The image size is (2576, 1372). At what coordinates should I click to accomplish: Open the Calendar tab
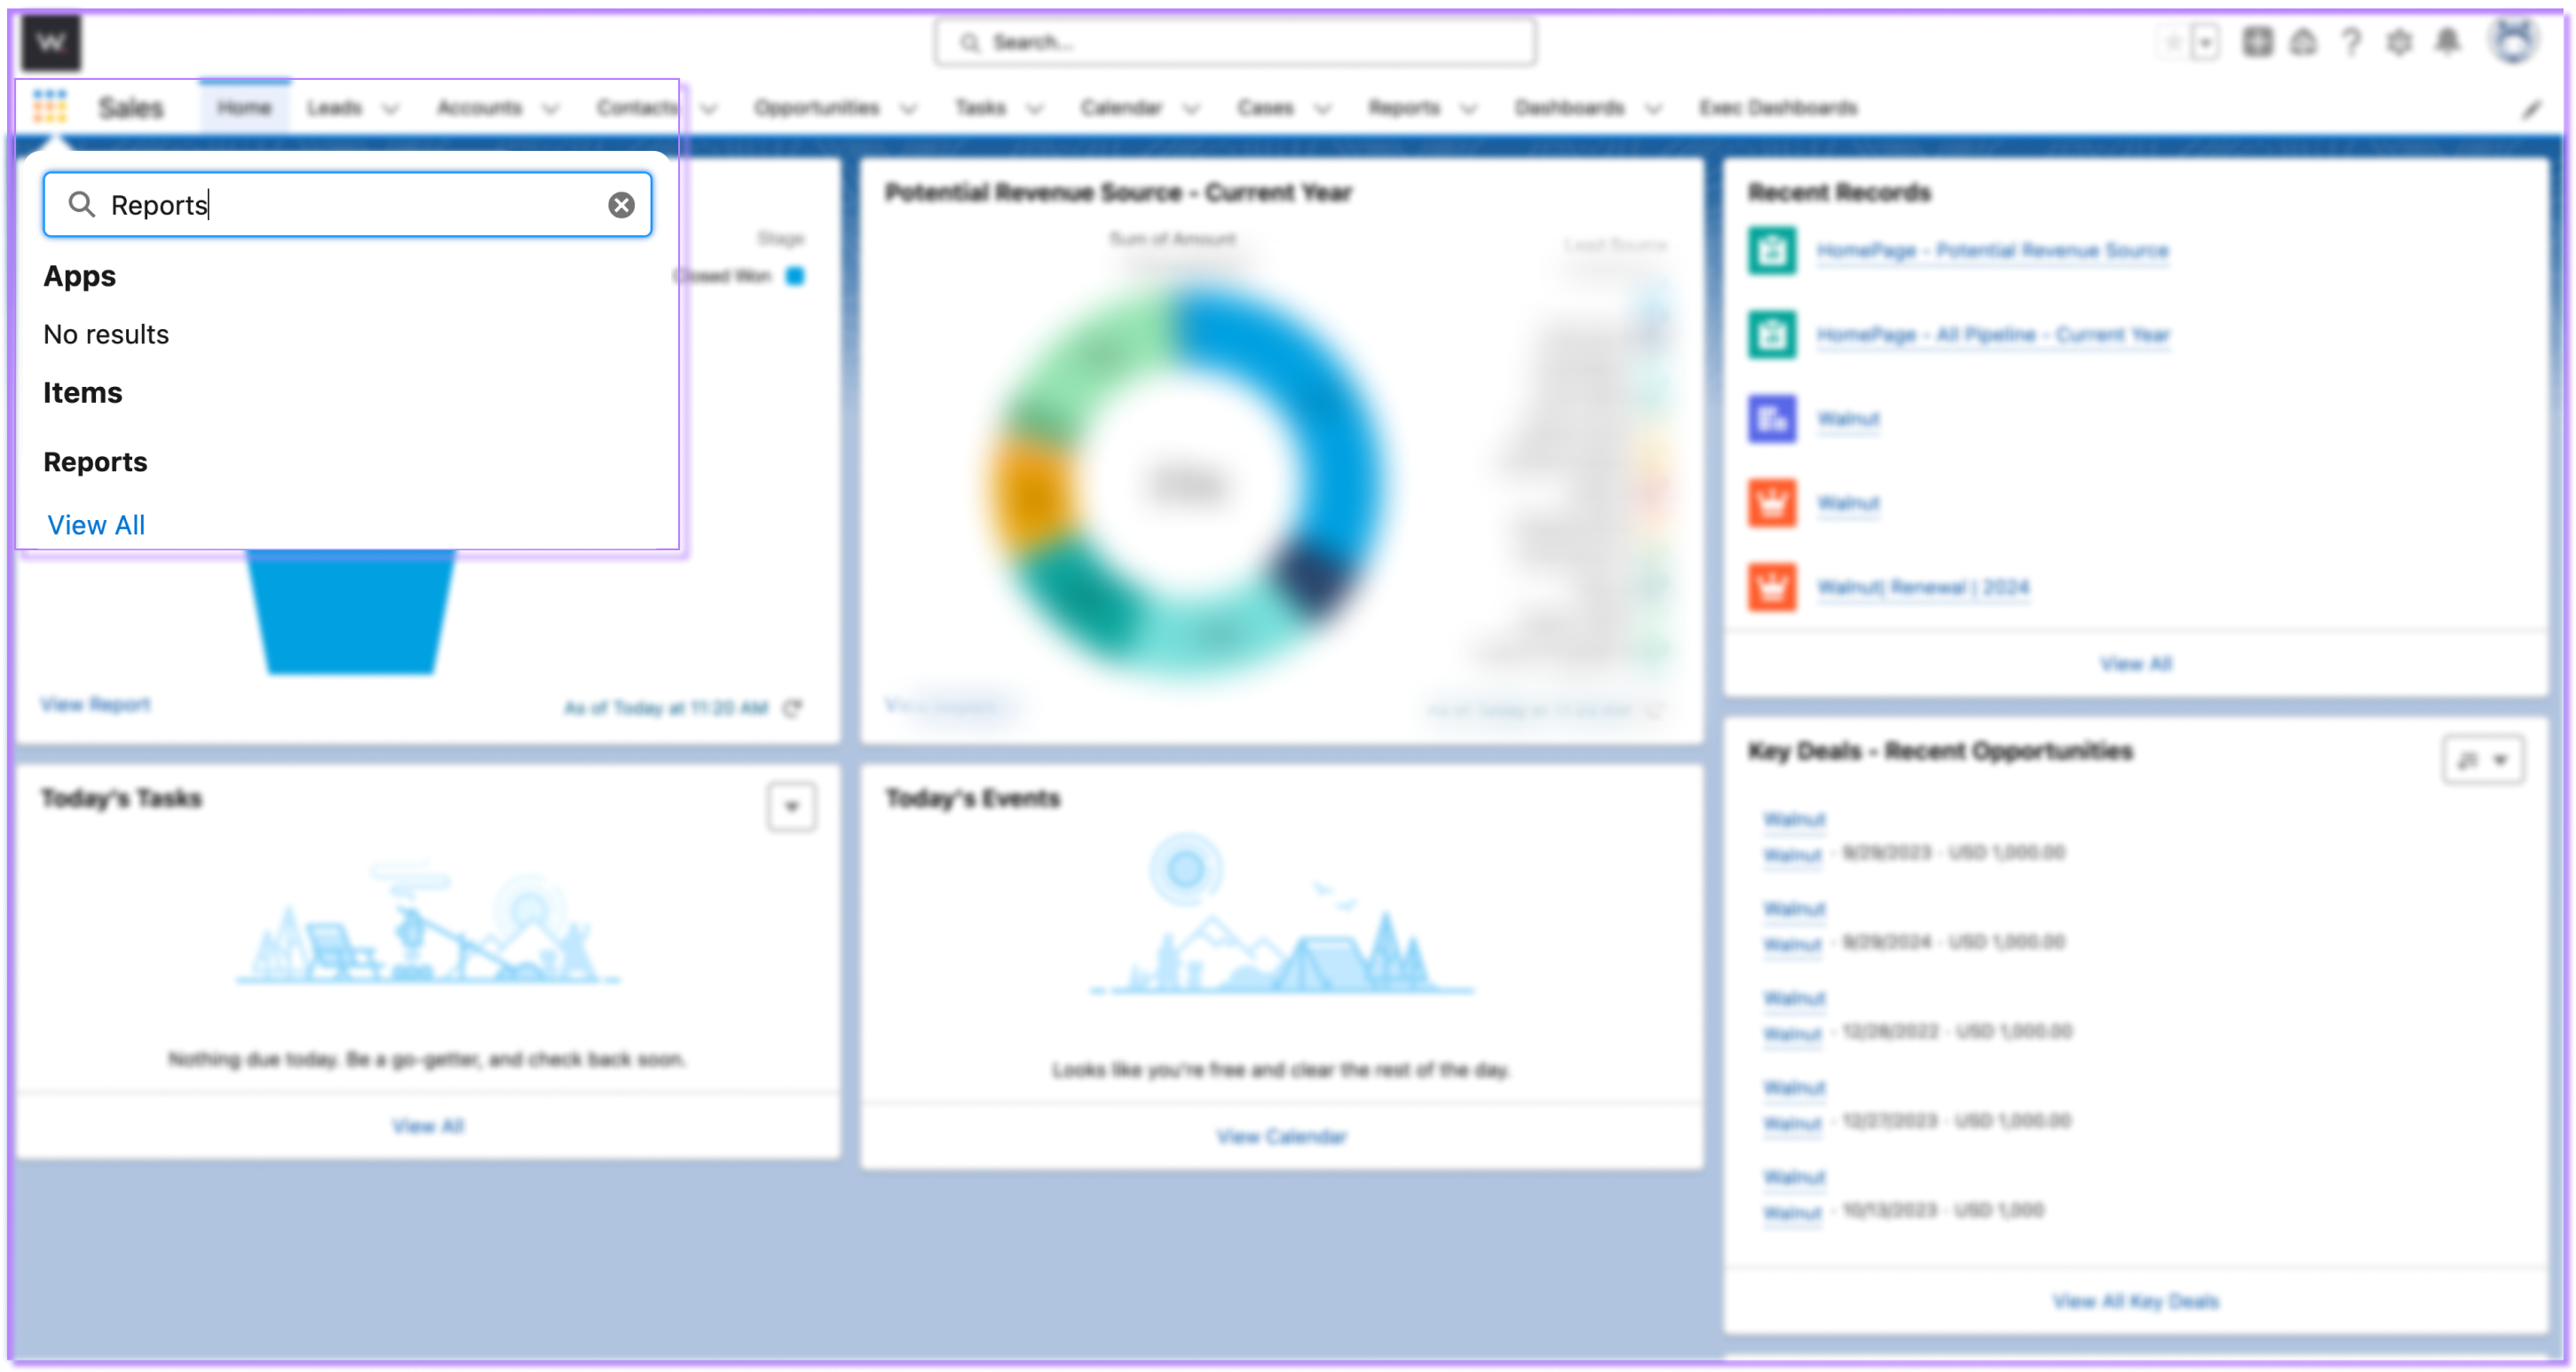click(x=1121, y=107)
